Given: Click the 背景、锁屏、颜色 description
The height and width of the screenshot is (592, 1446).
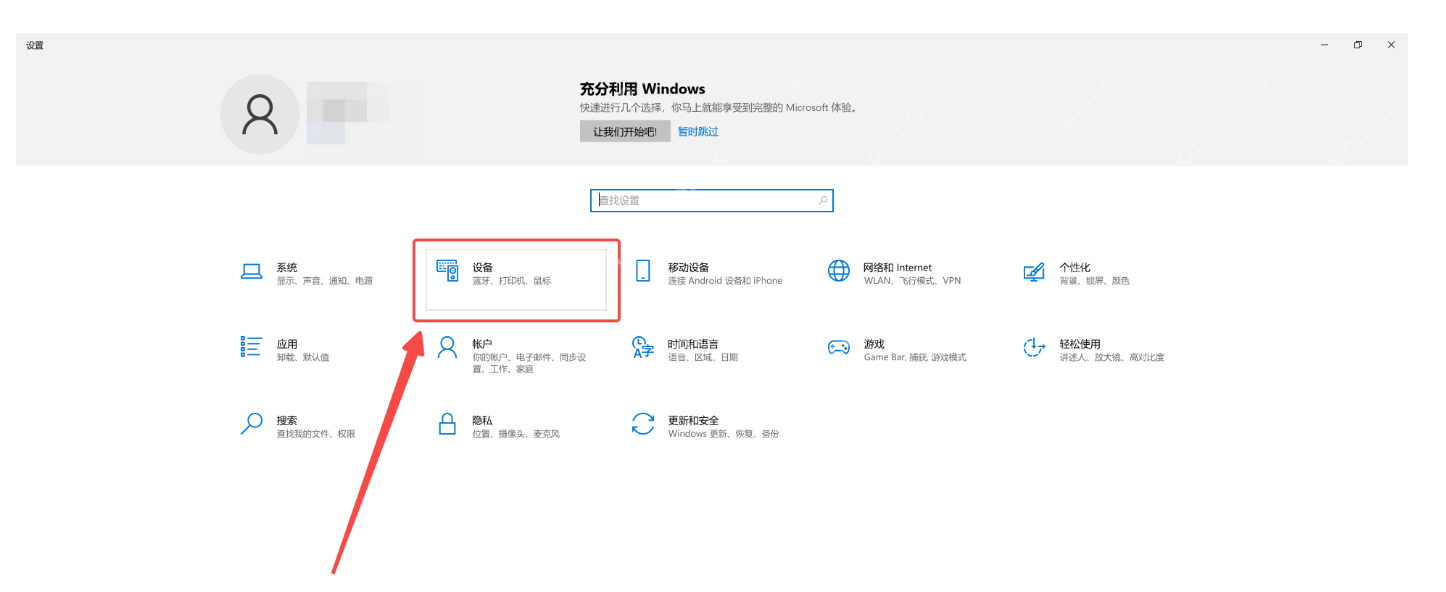Looking at the screenshot, I should click(x=1095, y=281).
